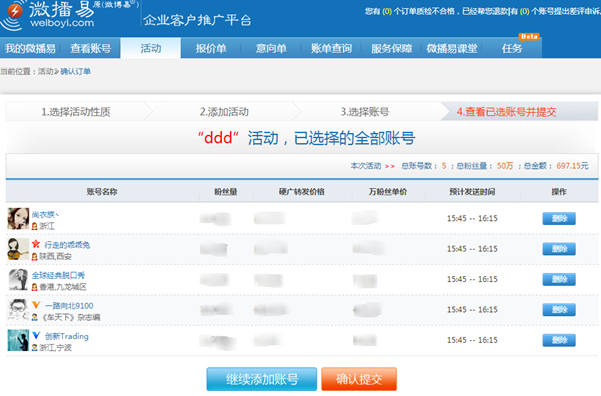Click the 粉丝量 column header
The width and height of the screenshot is (601, 396).
(x=225, y=192)
